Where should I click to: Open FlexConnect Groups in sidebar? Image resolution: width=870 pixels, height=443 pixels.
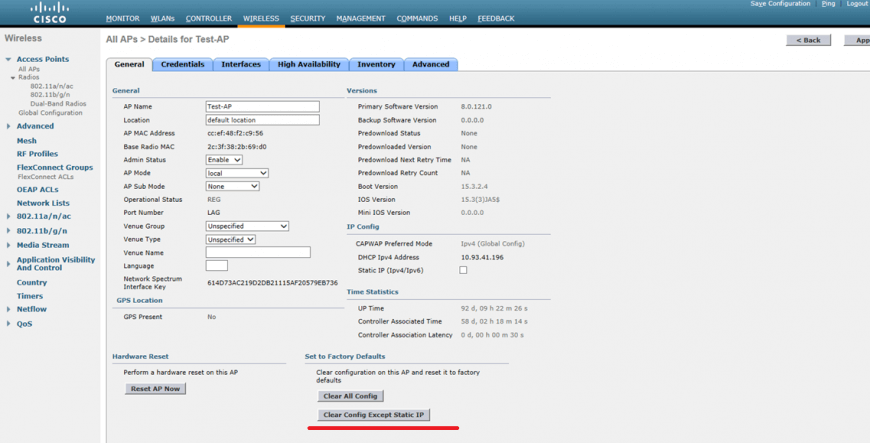55,167
